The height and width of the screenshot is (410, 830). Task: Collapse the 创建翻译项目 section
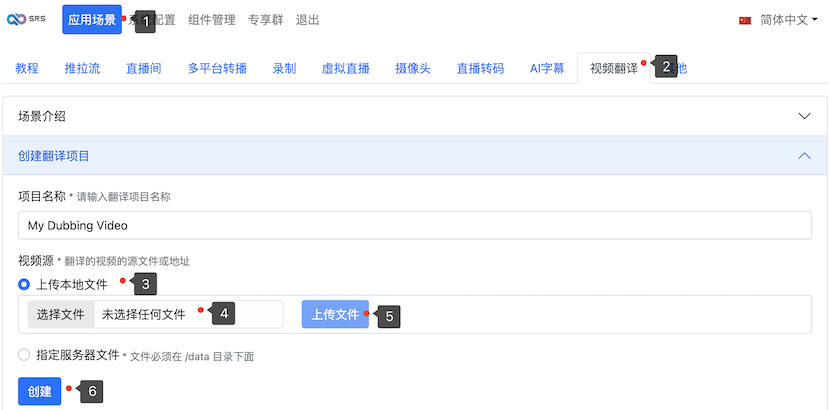[x=804, y=155]
